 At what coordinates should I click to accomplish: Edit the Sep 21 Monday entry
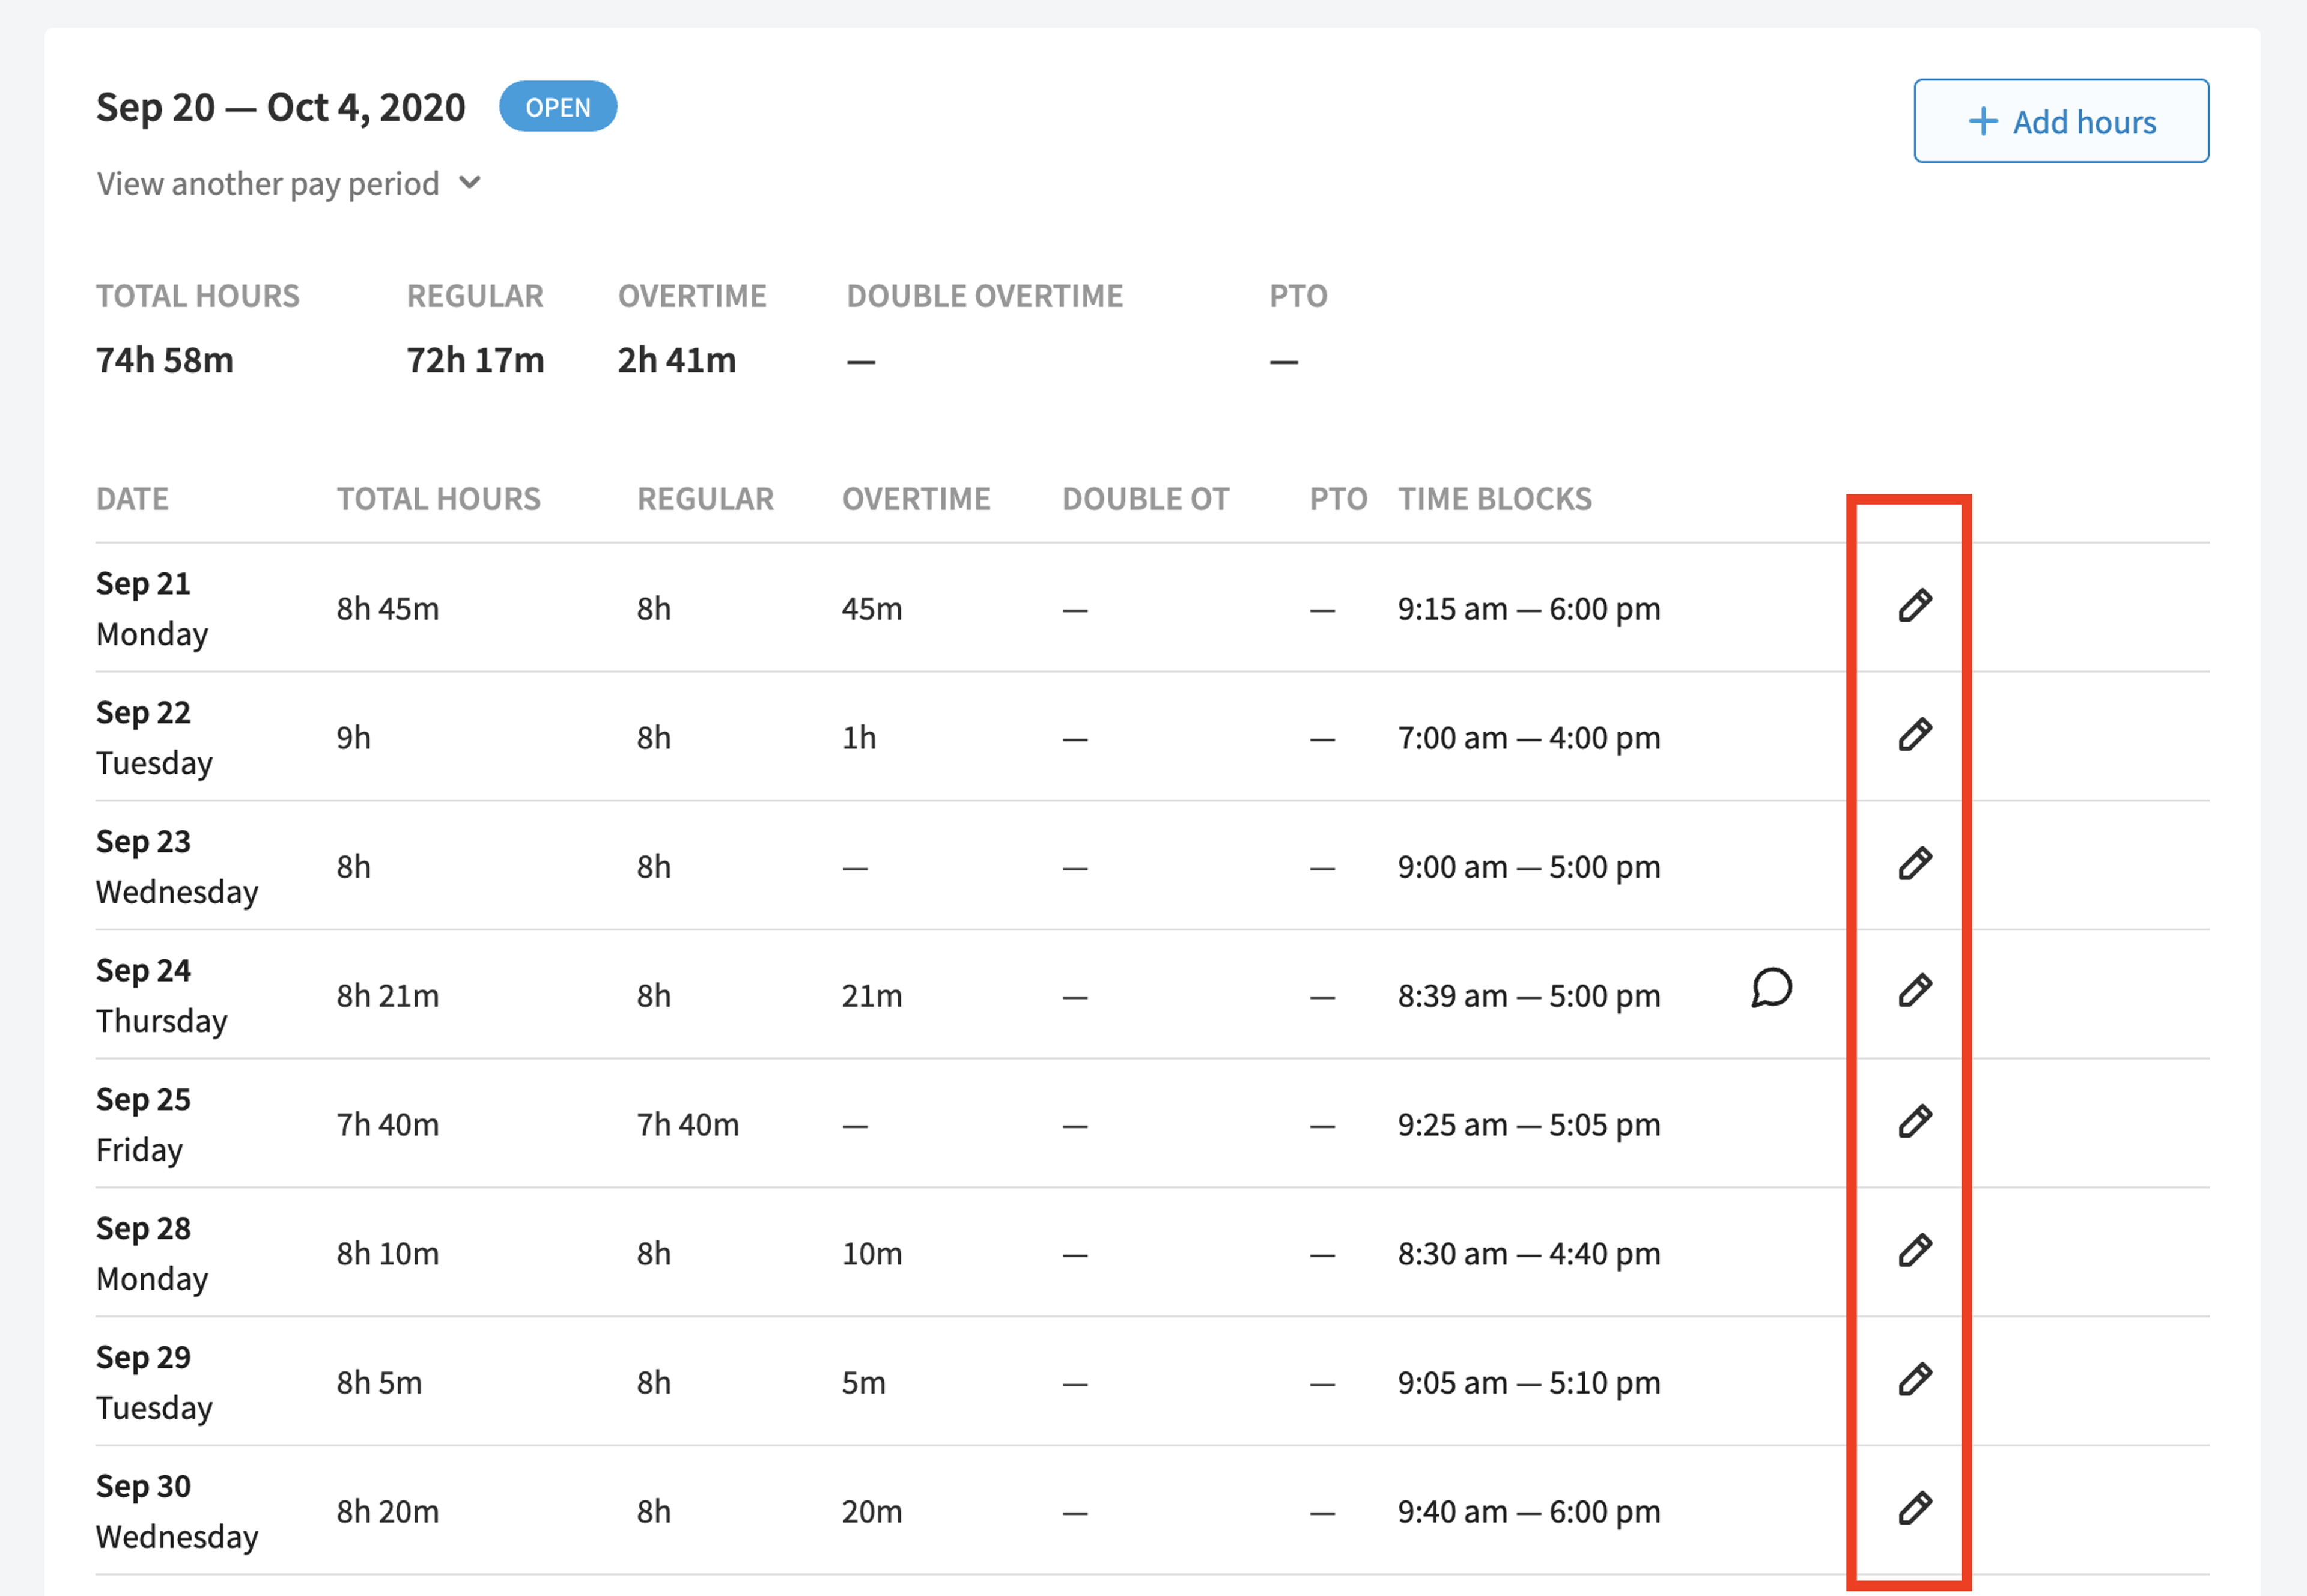(x=1915, y=606)
